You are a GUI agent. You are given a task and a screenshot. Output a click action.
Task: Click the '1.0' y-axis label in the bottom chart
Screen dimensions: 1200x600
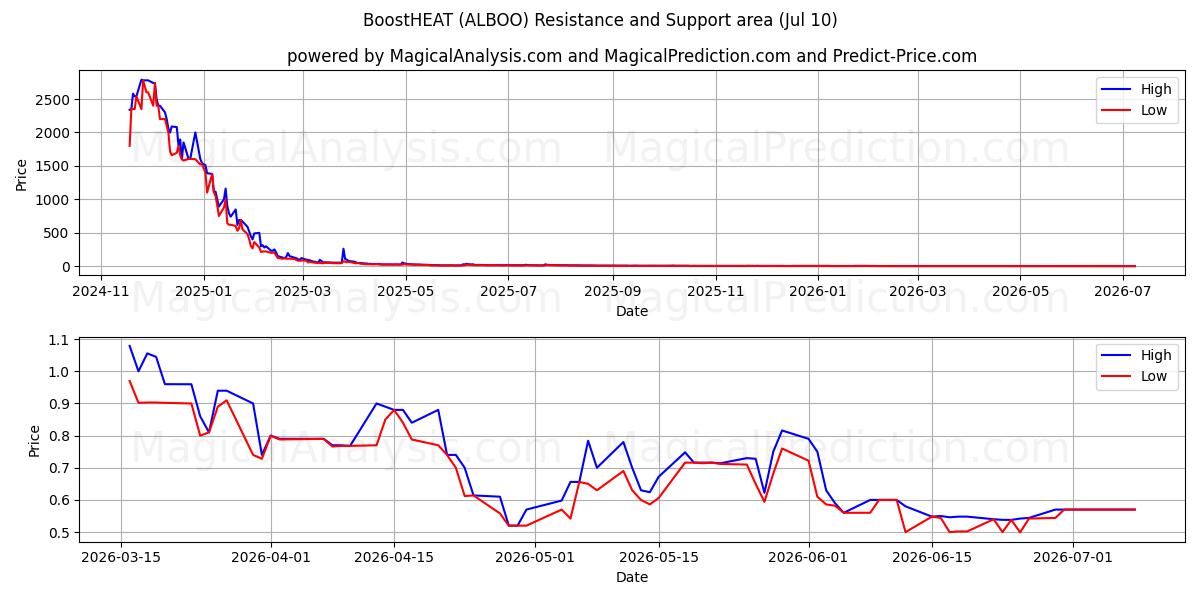click(58, 372)
